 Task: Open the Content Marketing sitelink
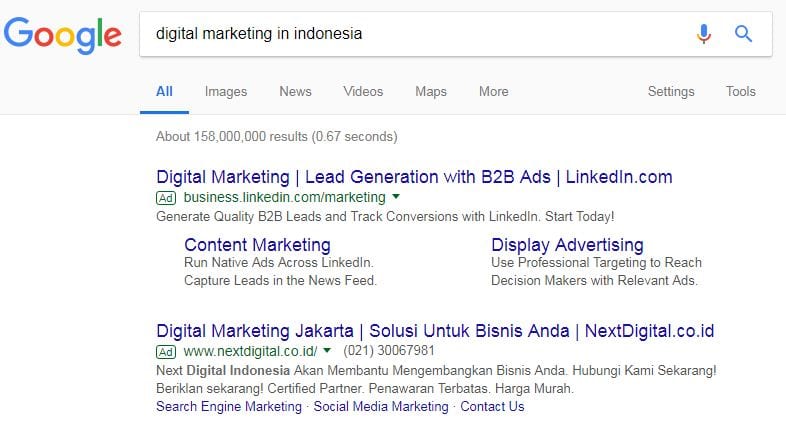click(x=257, y=245)
